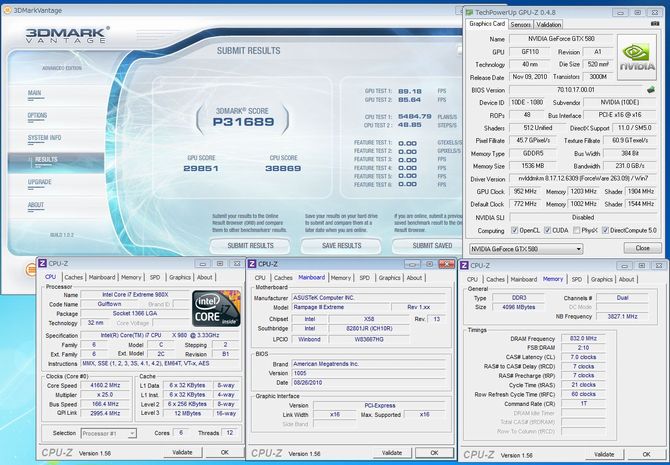Open the About section in 3DMark Vantage
Screen dimensions: 670x465
[x=36, y=205]
